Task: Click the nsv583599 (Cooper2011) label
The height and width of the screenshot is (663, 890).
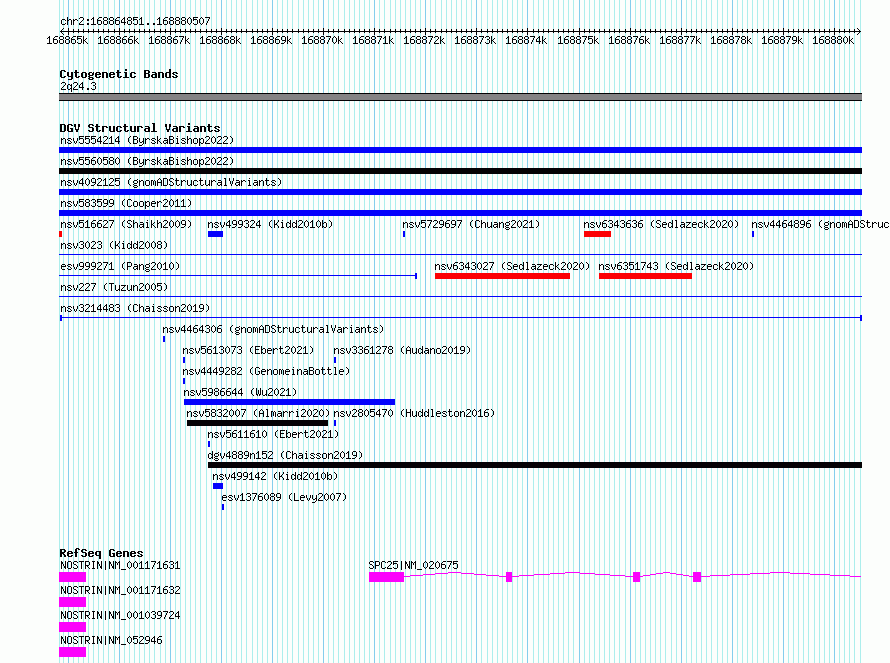Action: [x=126, y=203]
